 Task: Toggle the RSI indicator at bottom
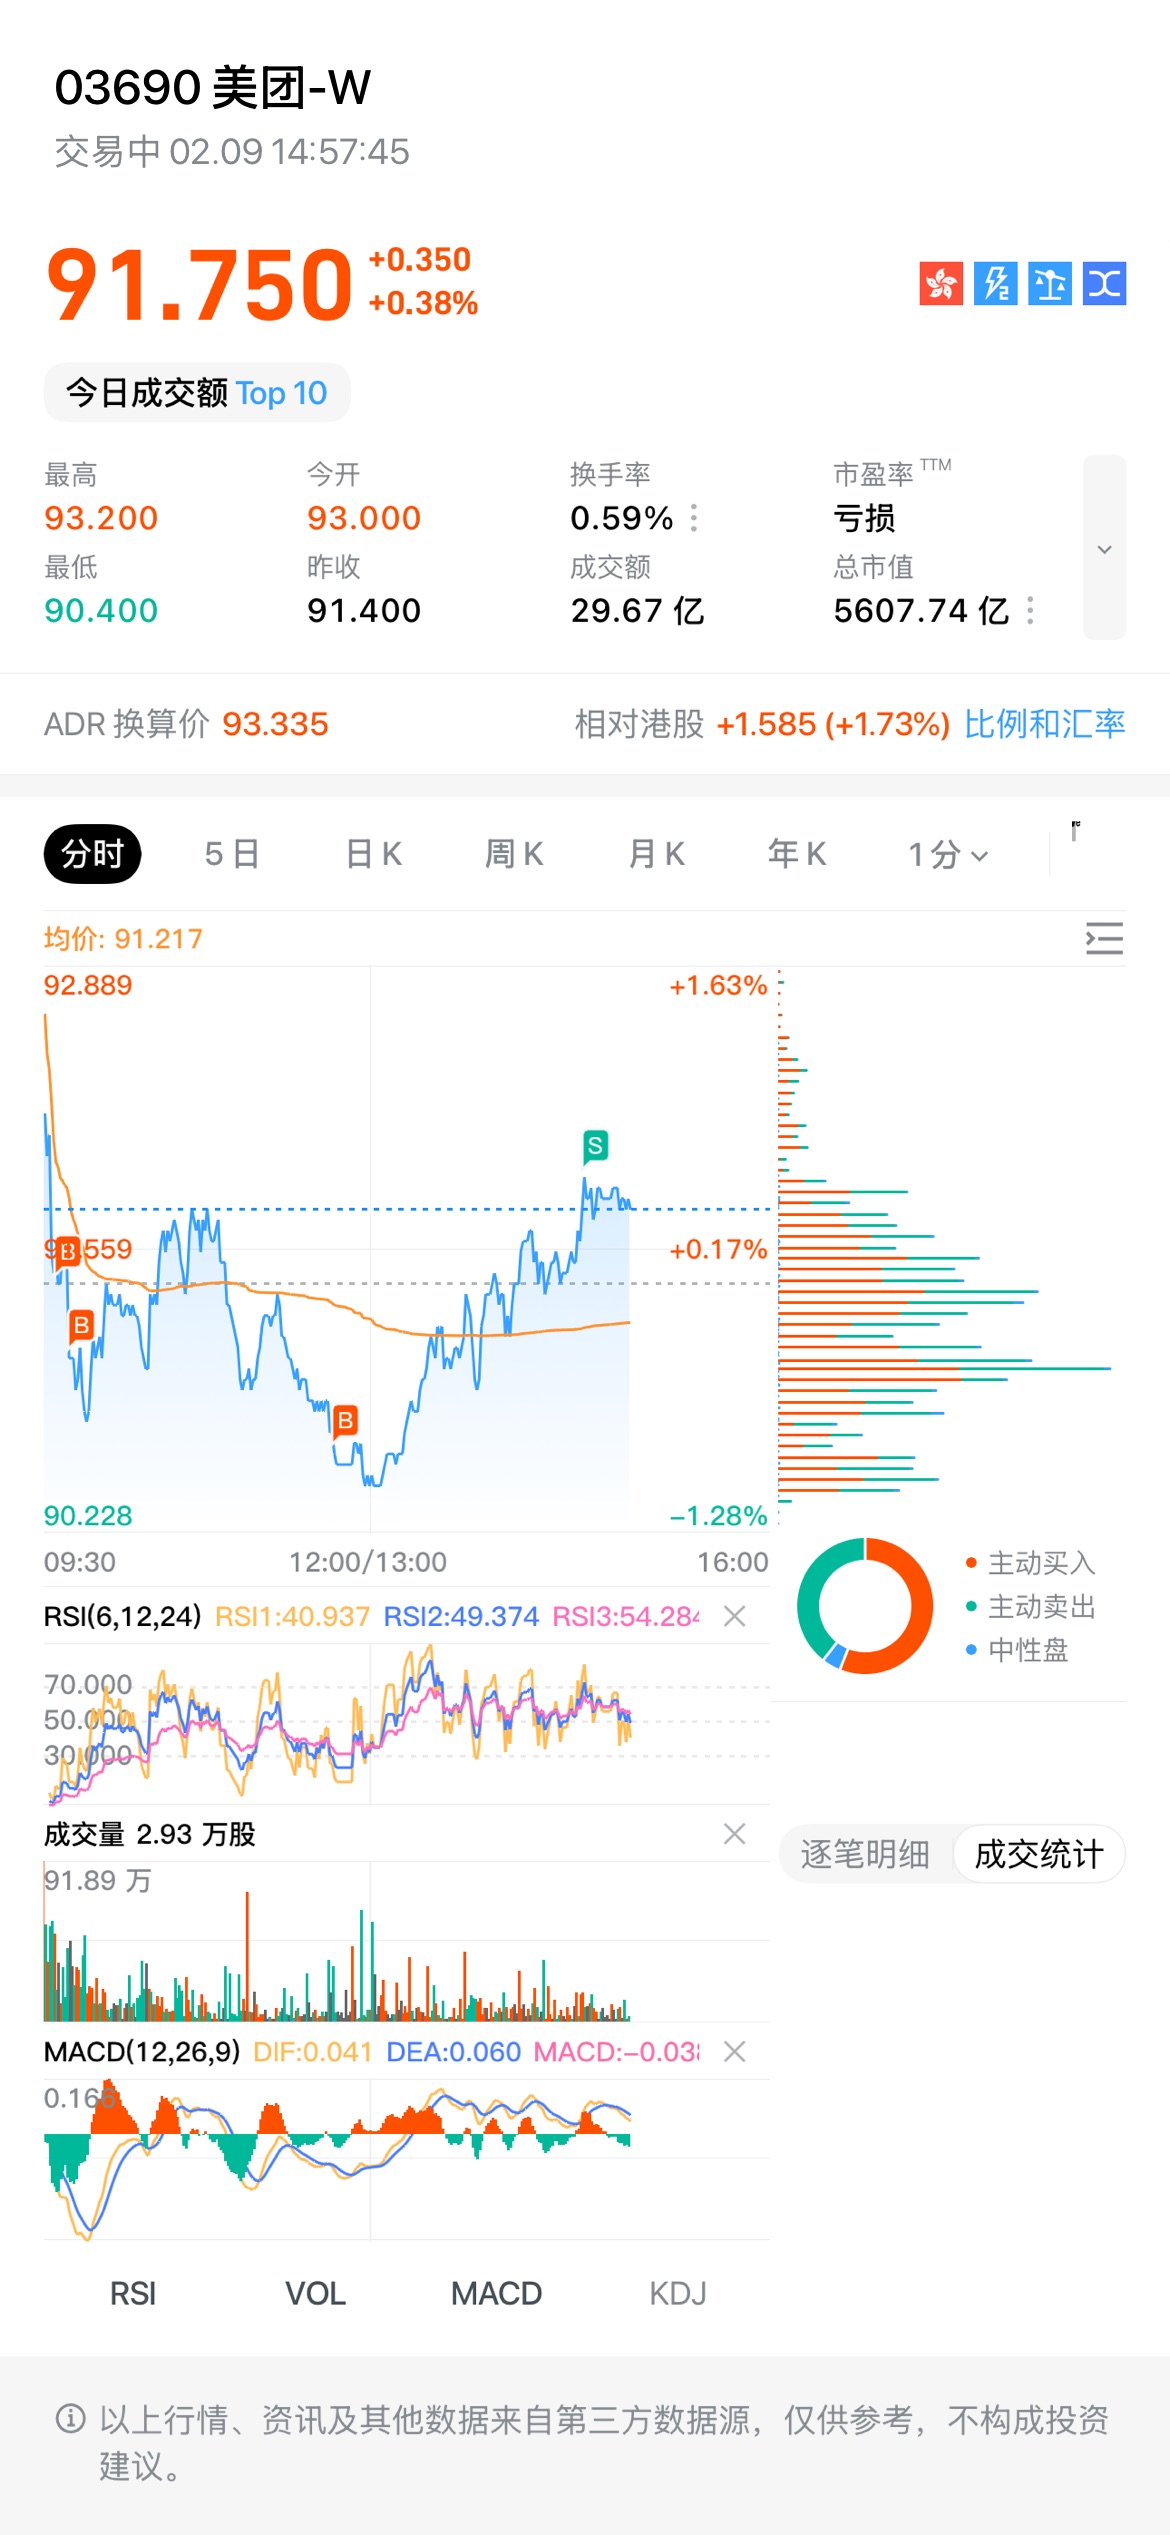[x=133, y=2293]
